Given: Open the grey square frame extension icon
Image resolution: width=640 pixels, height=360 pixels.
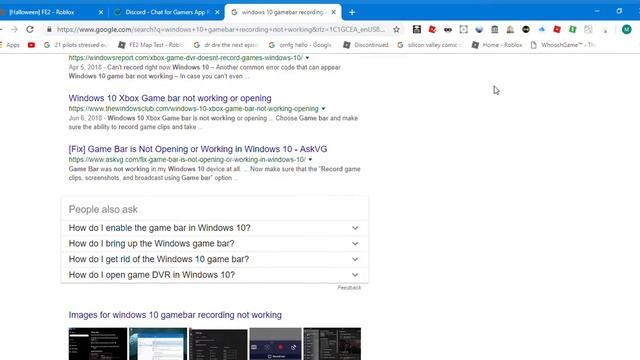Looking at the screenshot, I should [x=463, y=29].
